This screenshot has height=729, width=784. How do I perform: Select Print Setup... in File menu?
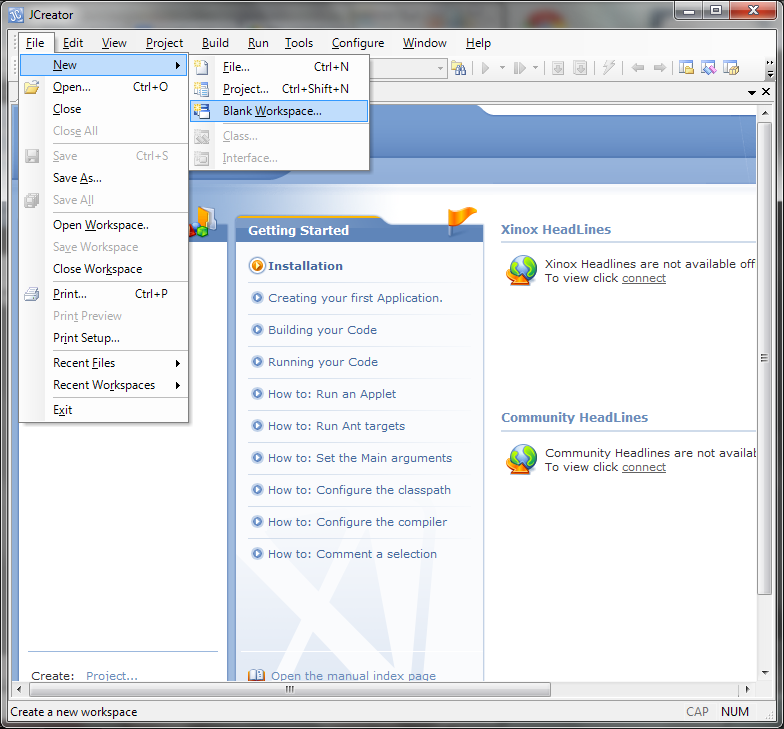[x=104, y=338]
